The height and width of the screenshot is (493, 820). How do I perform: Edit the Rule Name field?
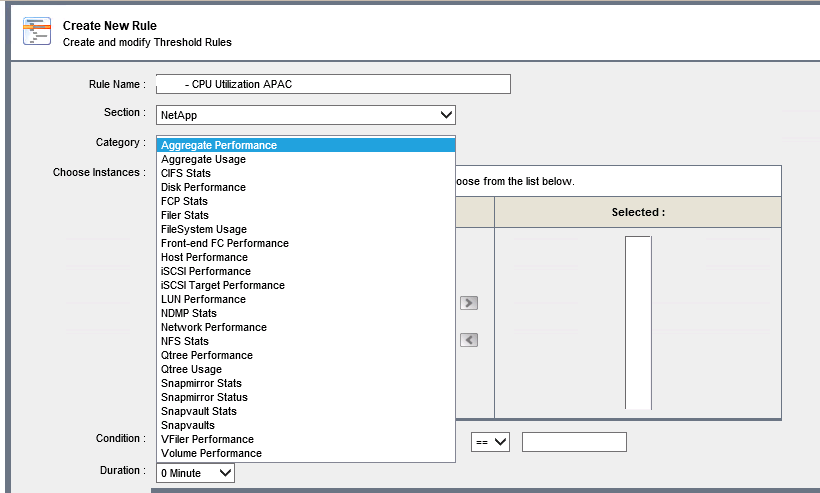333,84
